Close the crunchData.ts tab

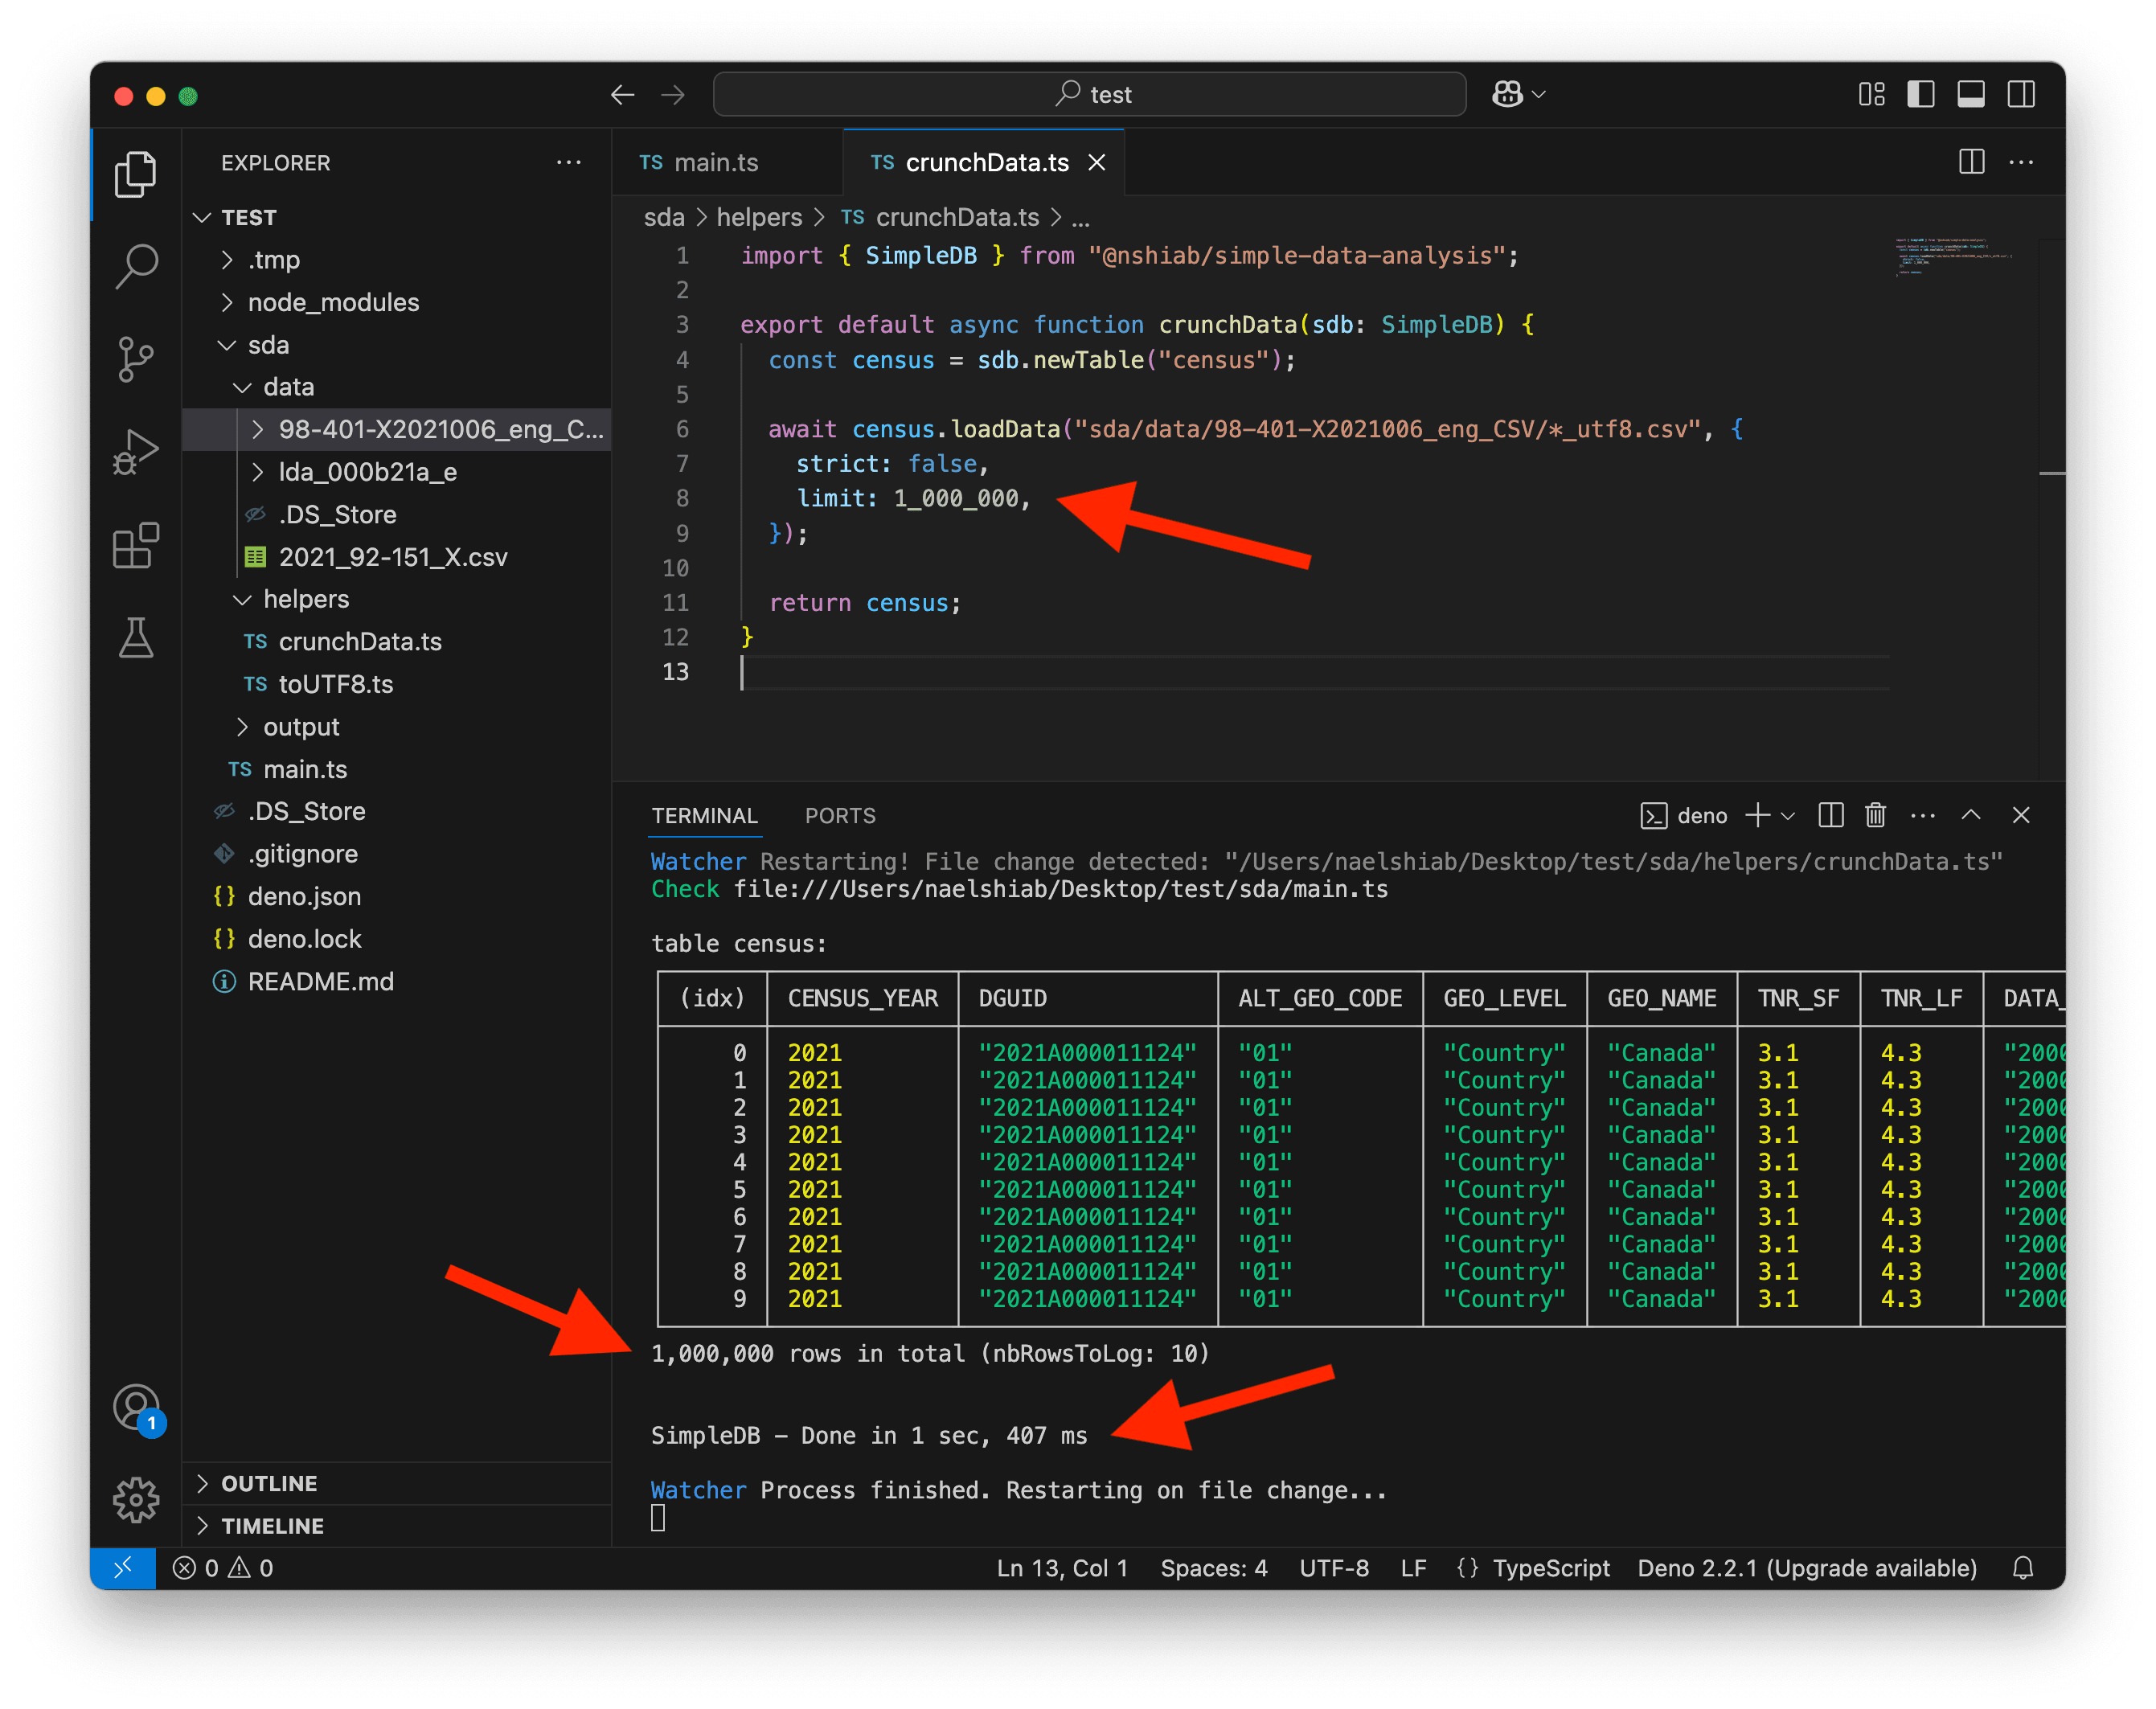(1096, 162)
